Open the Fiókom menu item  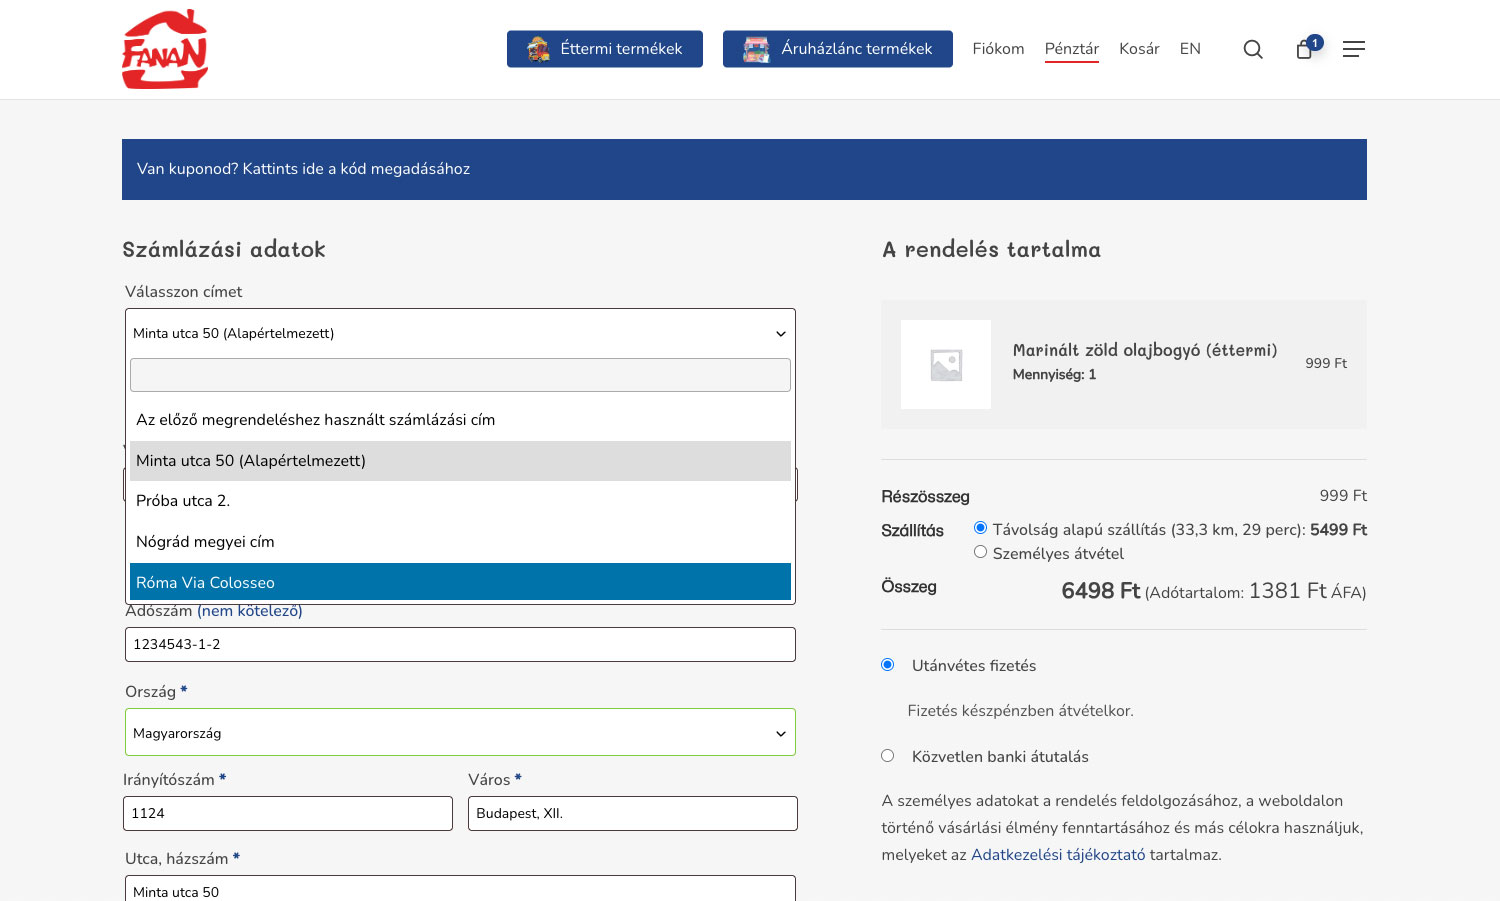(998, 49)
